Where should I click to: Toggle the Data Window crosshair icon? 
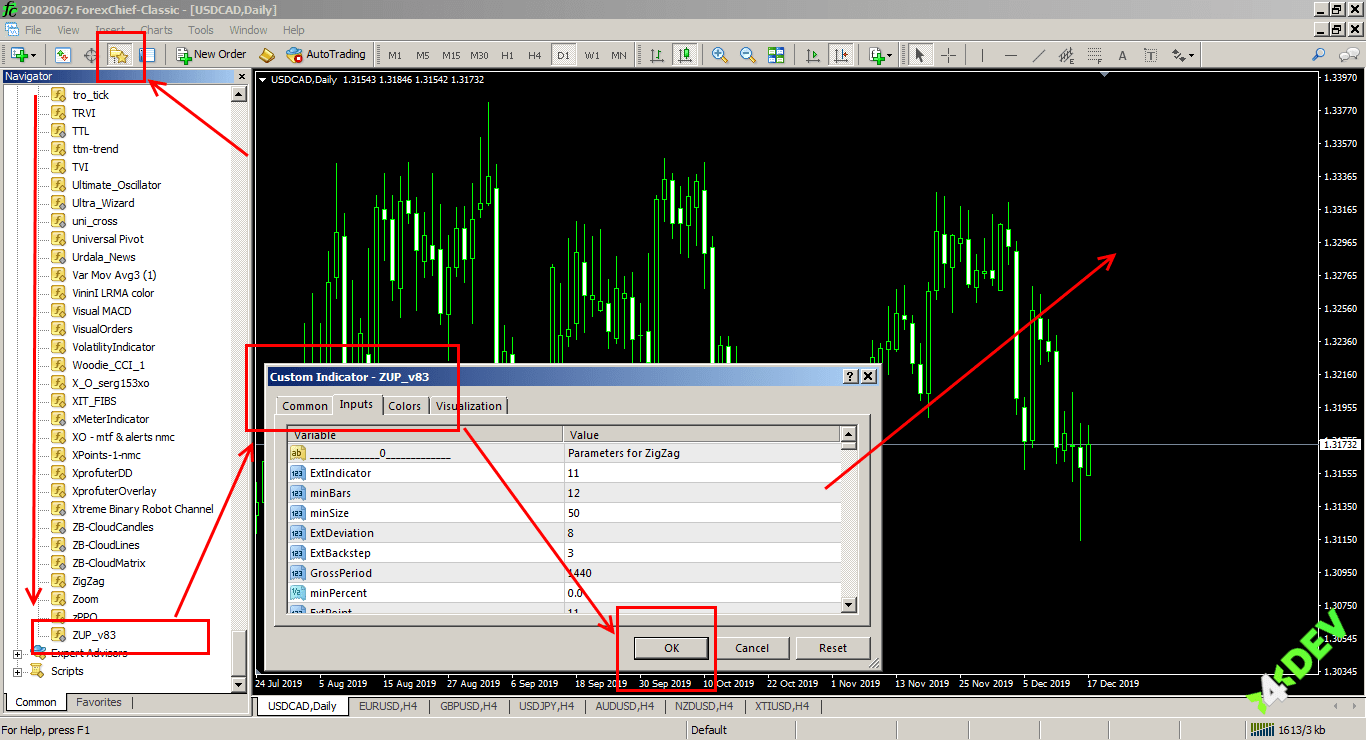(91, 55)
